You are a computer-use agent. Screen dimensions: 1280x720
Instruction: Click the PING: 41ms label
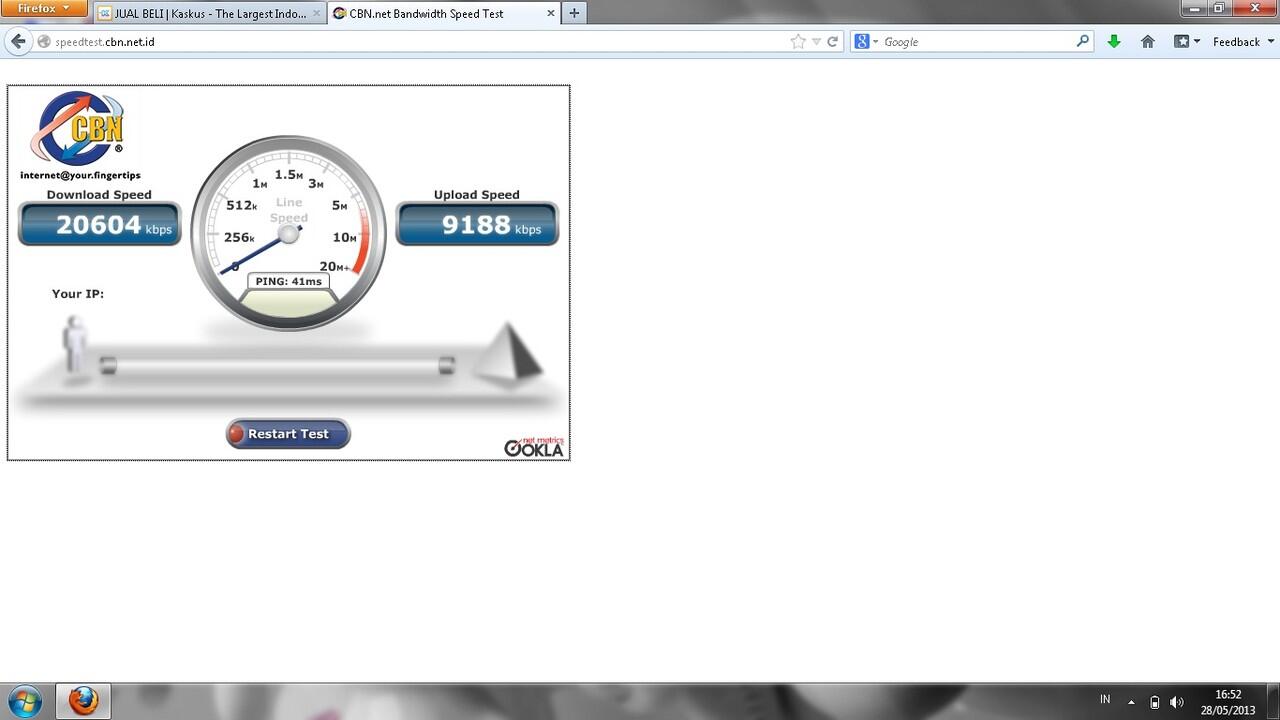tap(288, 281)
